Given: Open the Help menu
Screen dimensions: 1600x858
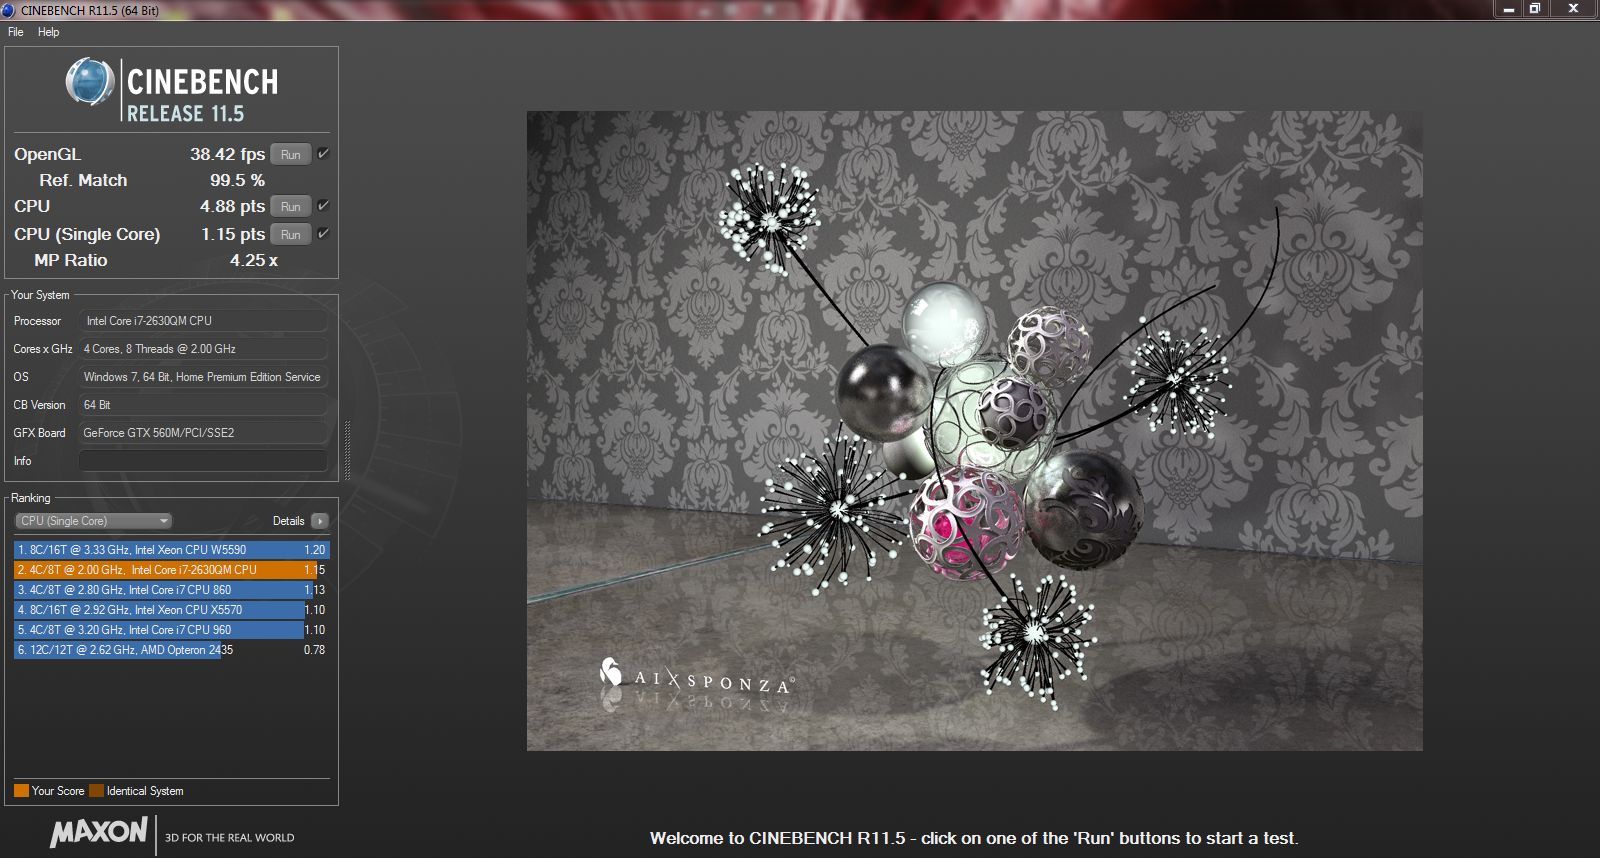Looking at the screenshot, I should point(48,32).
